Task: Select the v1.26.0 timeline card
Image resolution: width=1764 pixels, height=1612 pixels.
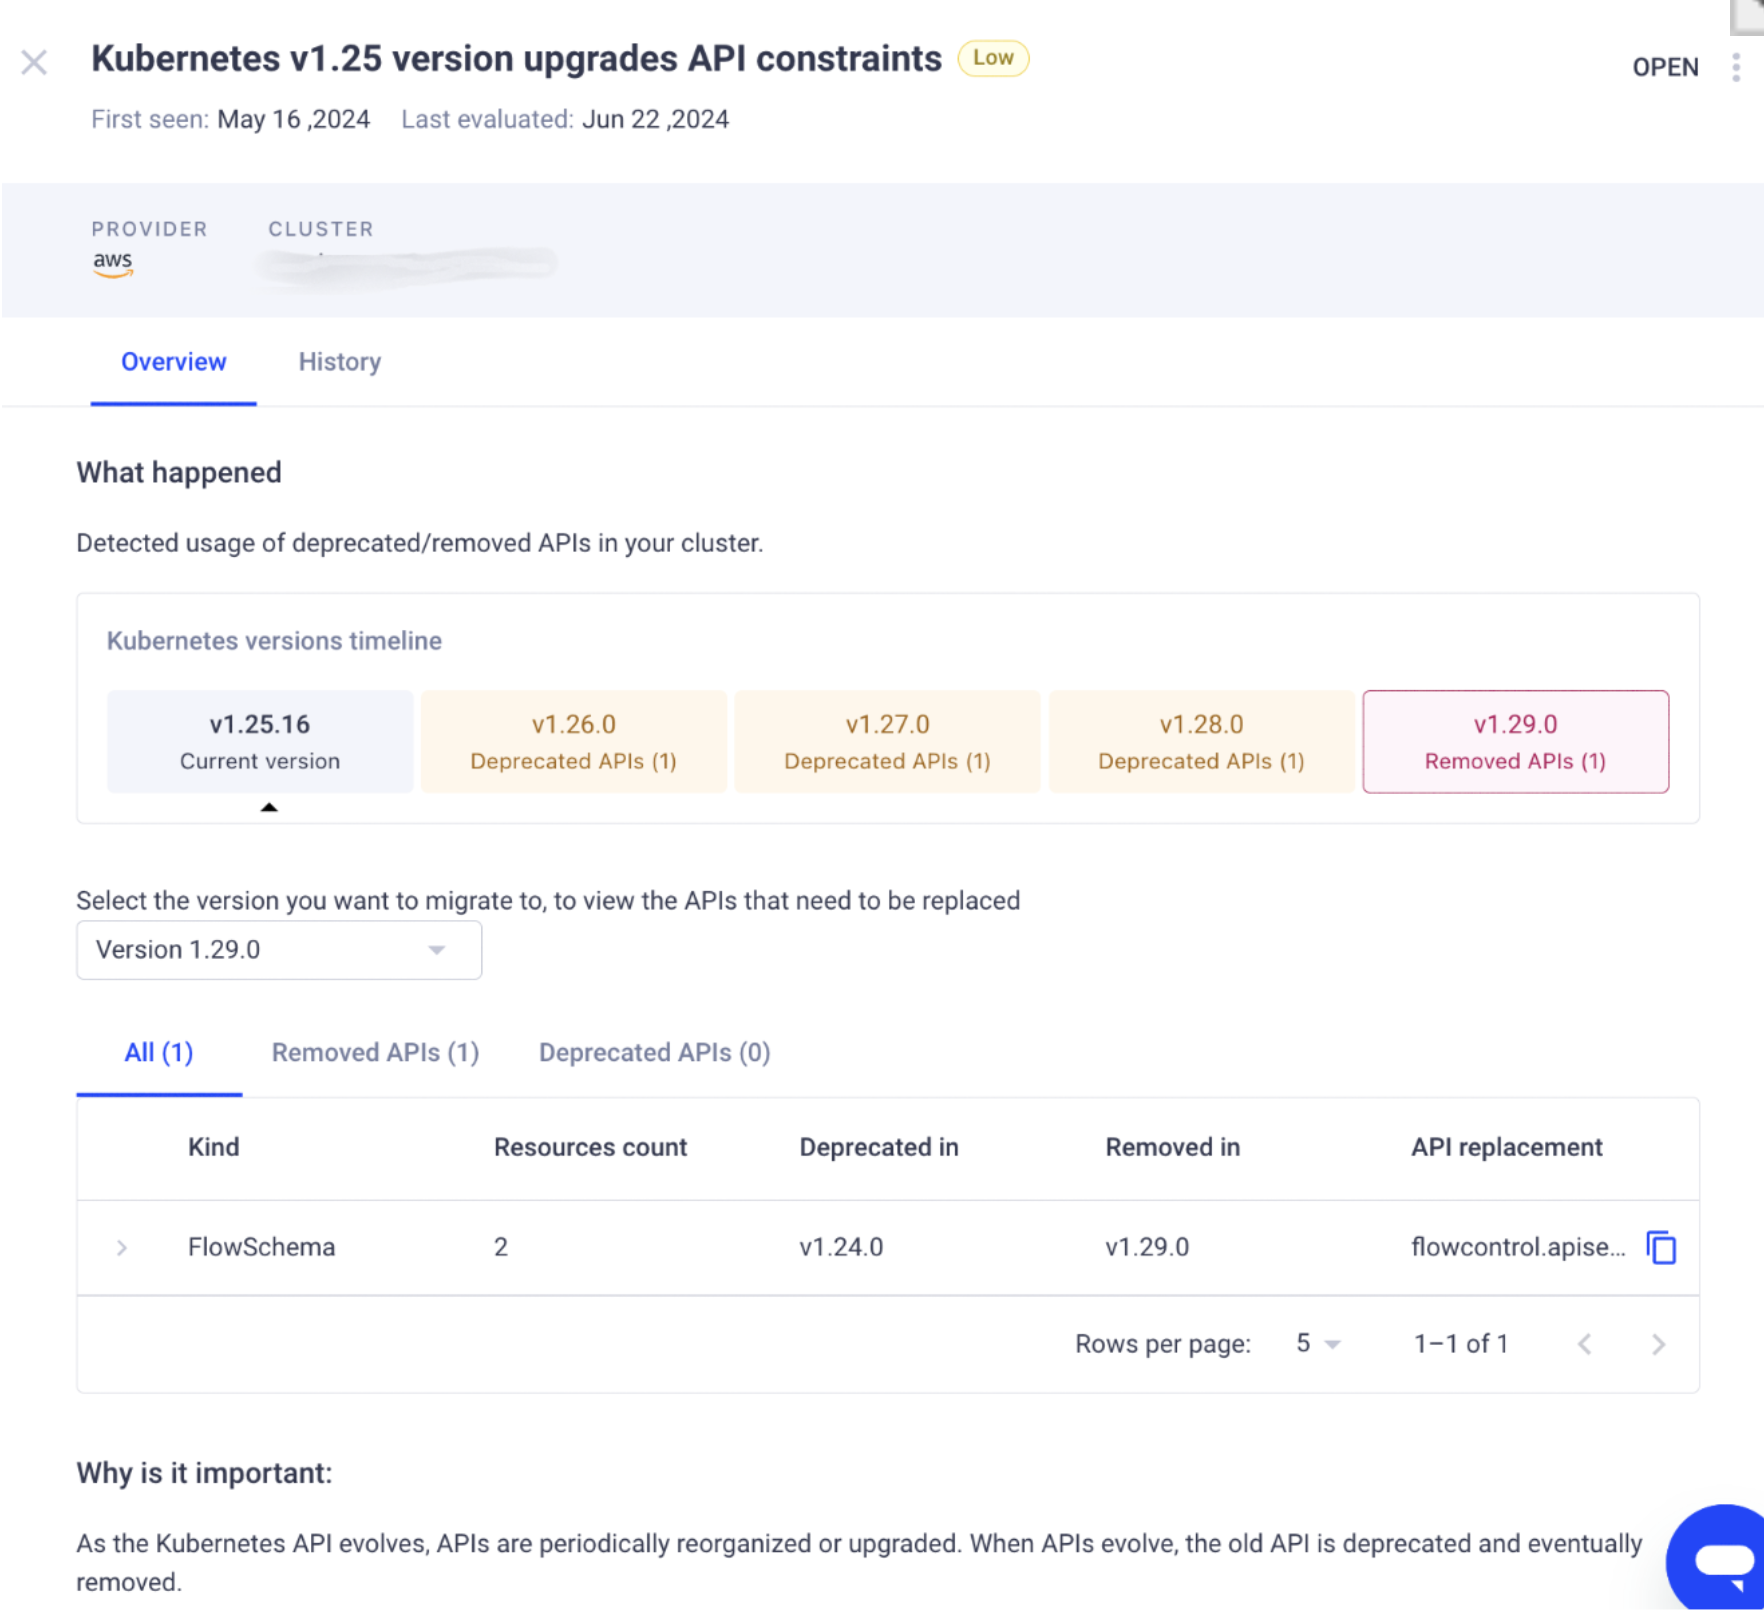Action: (x=573, y=741)
